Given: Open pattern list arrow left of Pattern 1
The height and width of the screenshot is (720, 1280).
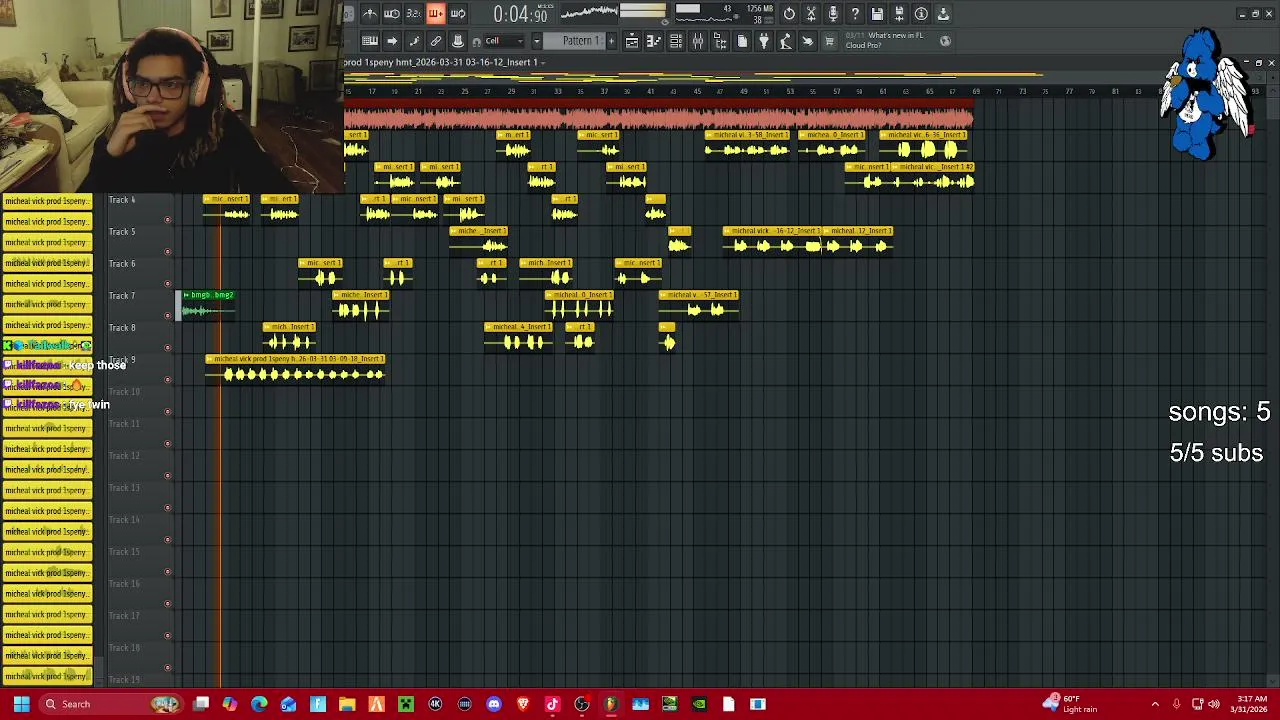Looking at the screenshot, I should pos(537,41).
